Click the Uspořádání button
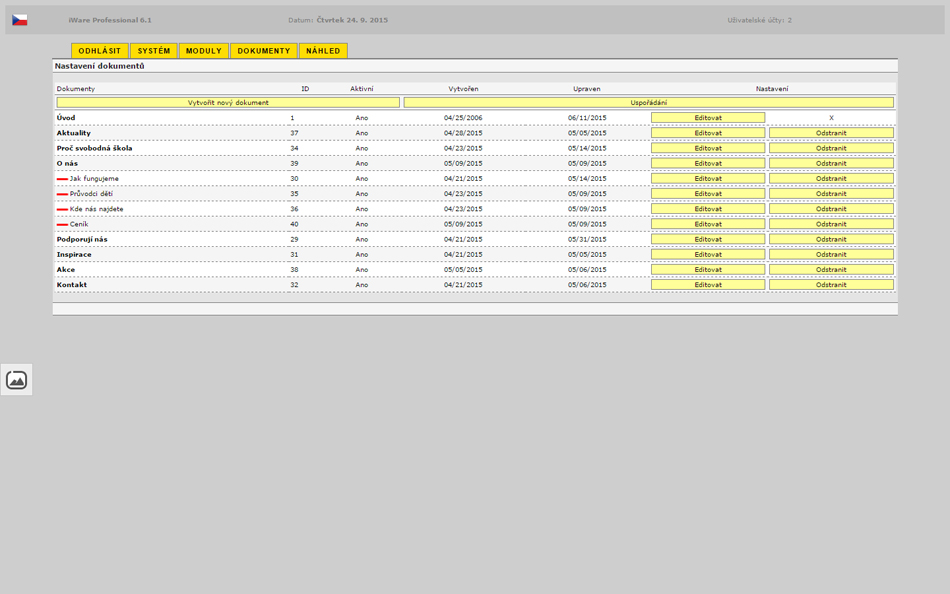 click(x=649, y=102)
